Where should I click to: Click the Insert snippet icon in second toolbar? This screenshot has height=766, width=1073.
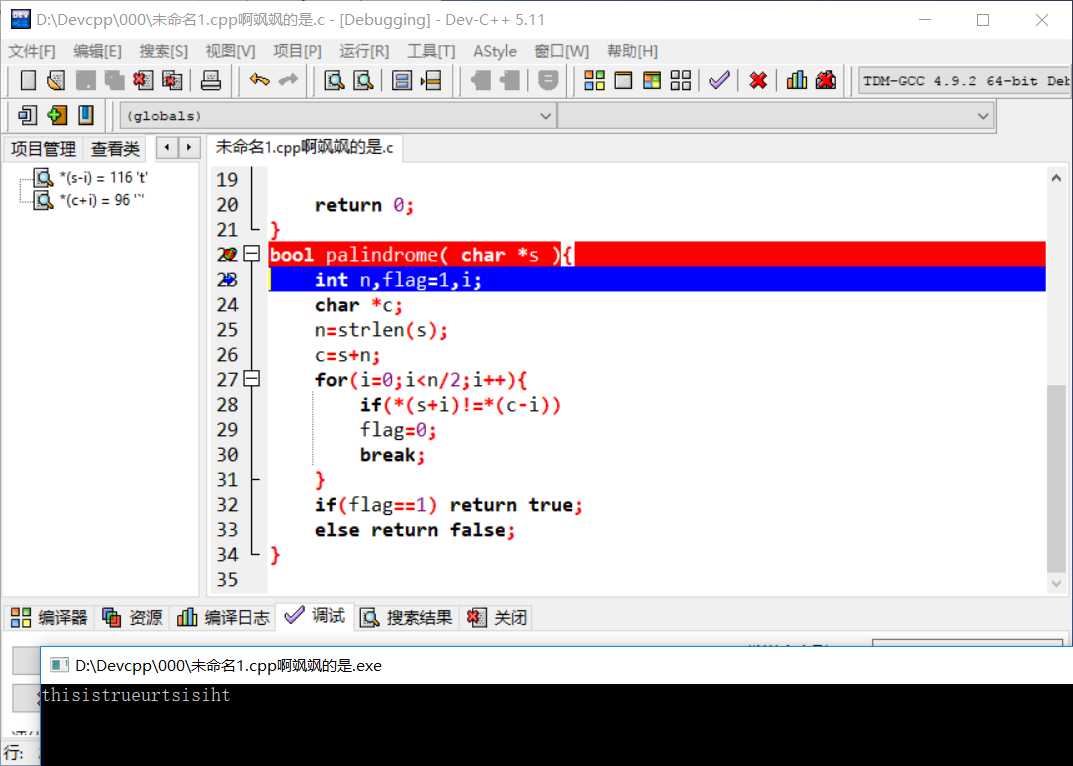pyautogui.click(x=27, y=115)
